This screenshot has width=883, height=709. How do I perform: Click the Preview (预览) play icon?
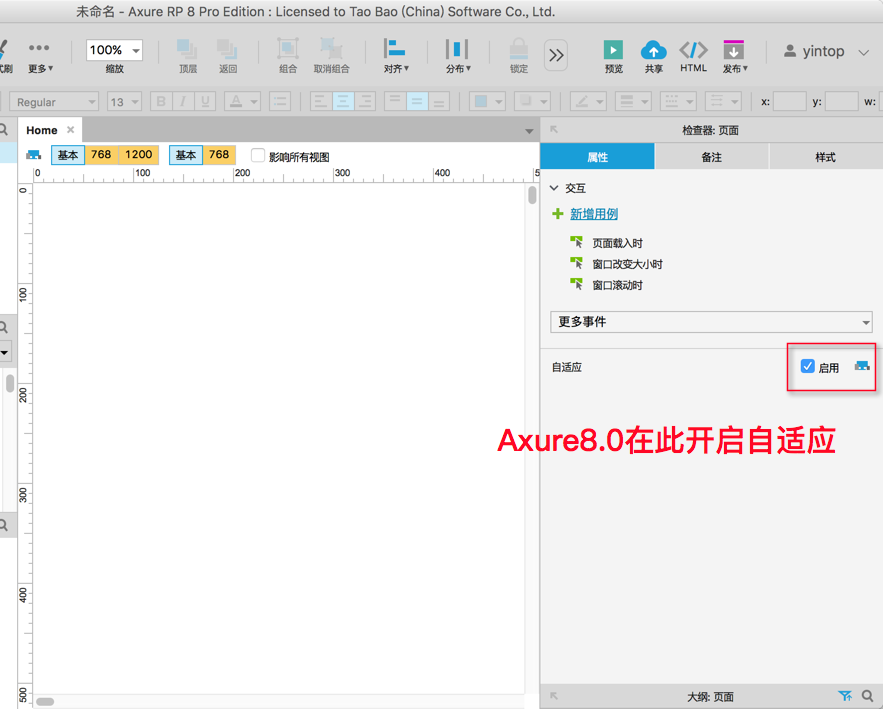pyautogui.click(x=613, y=50)
